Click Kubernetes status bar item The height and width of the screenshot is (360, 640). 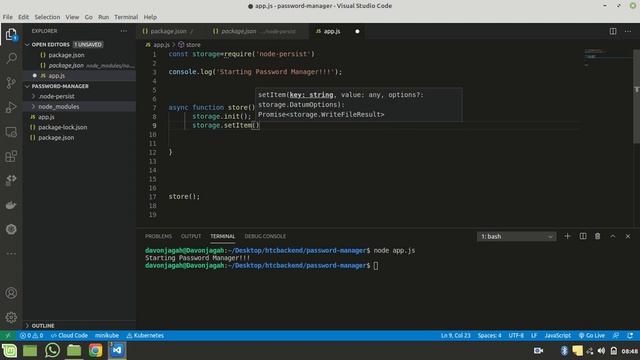click(x=145, y=336)
